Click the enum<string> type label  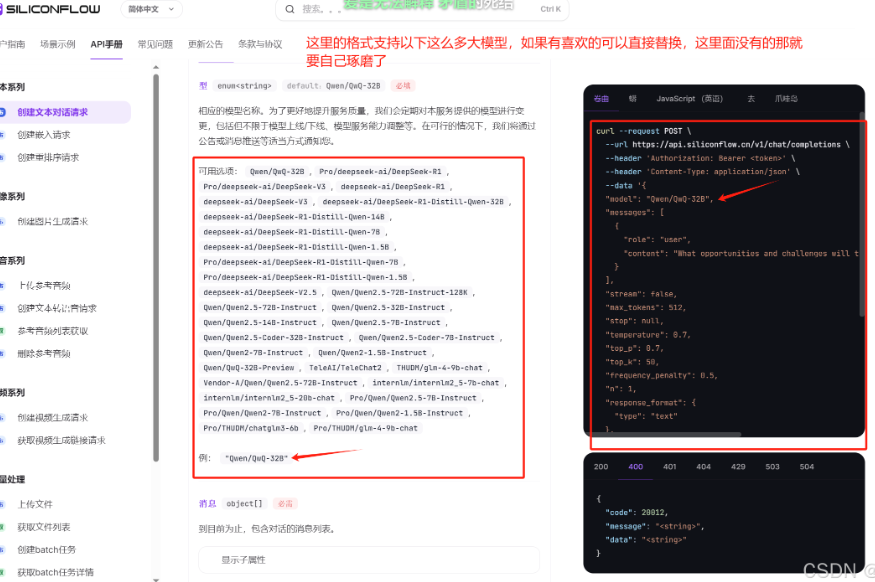pos(244,86)
